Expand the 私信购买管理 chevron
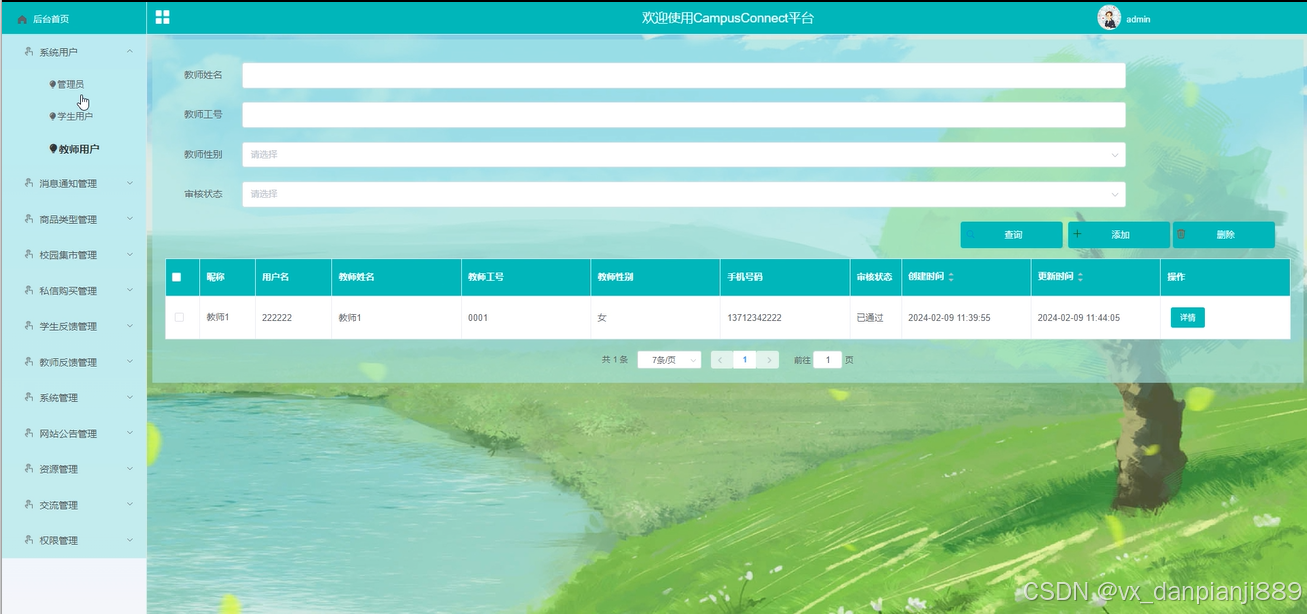Screen dimensions: 1307x614 tap(130, 290)
